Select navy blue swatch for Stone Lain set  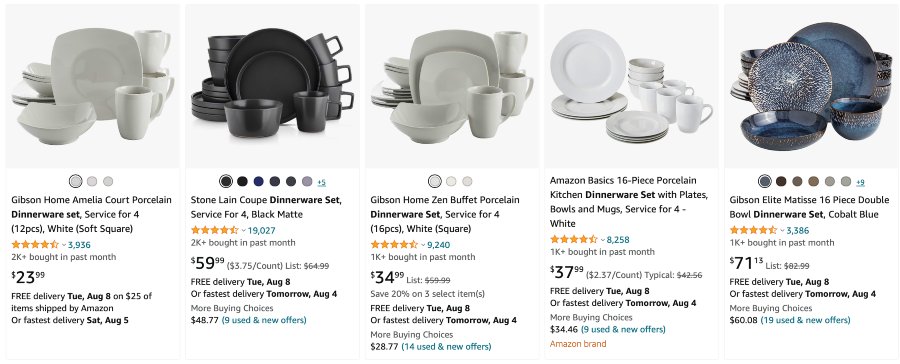258,181
